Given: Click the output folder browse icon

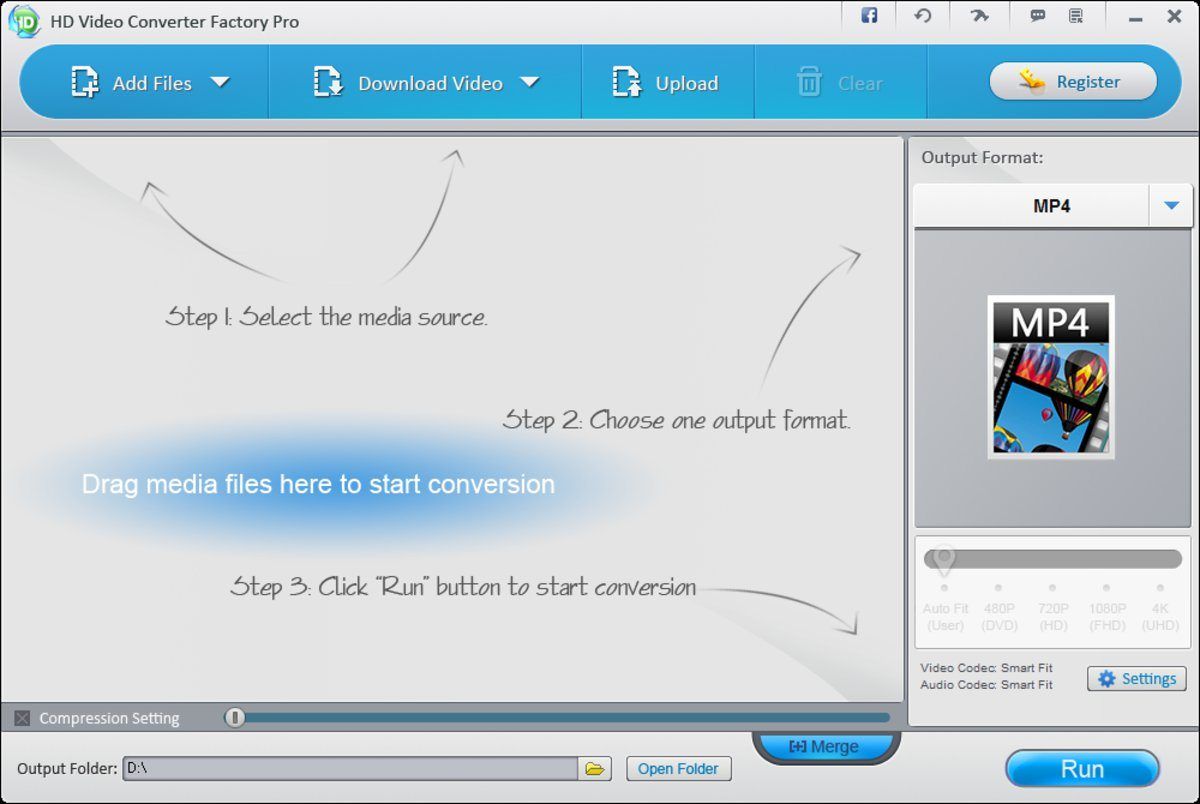Looking at the screenshot, I should pyautogui.click(x=594, y=768).
